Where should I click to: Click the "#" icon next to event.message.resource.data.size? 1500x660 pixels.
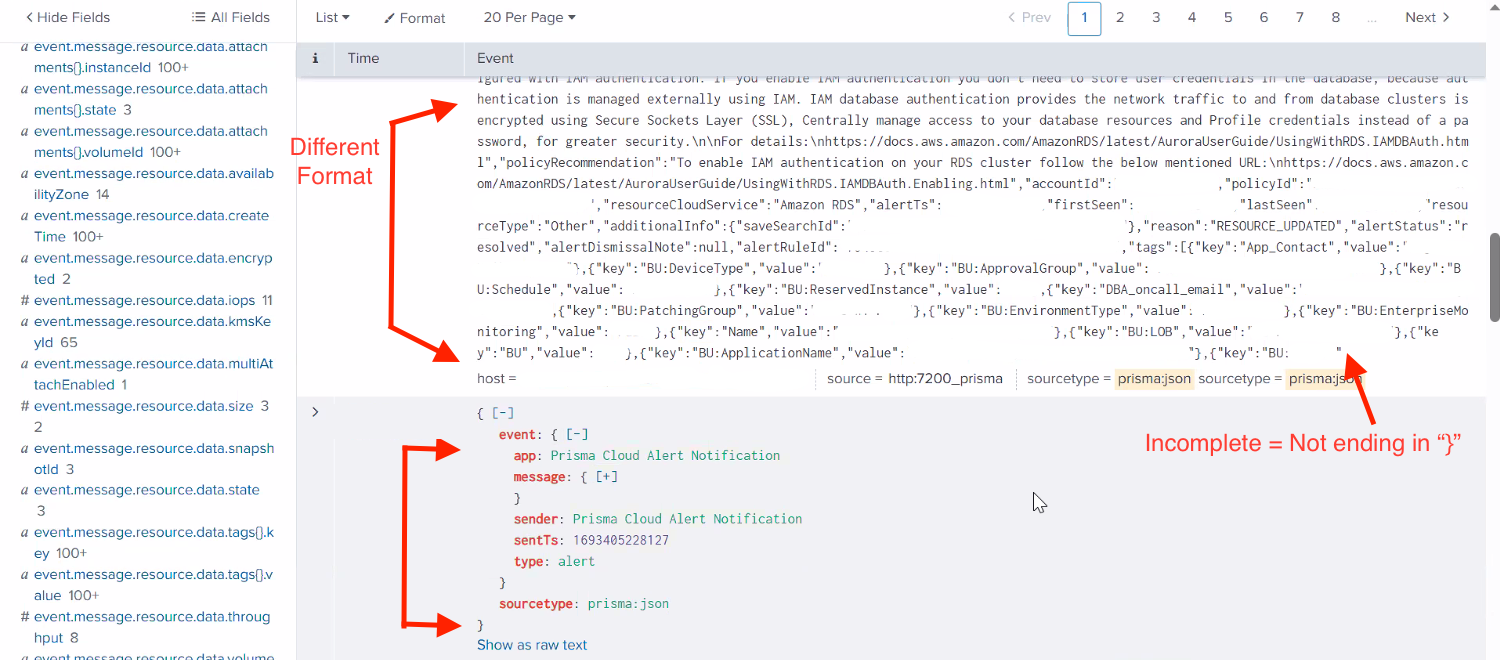[x=23, y=406]
